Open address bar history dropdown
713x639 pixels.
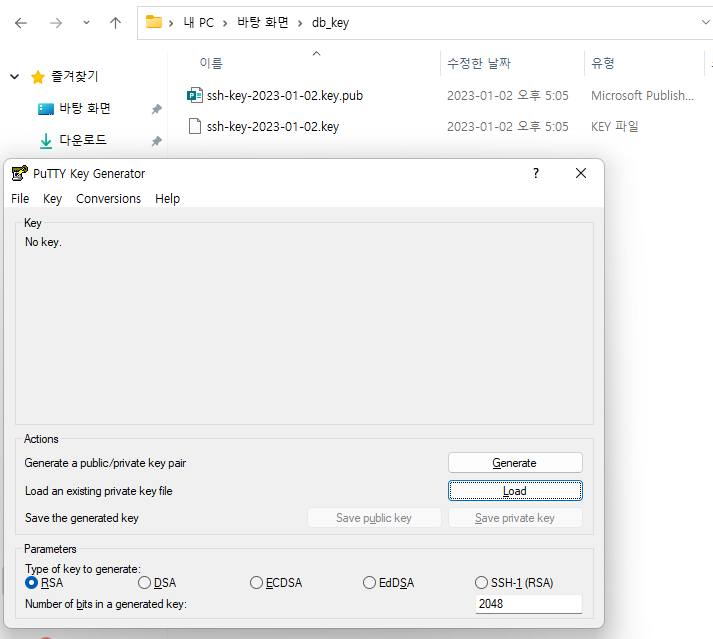tap(705, 22)
